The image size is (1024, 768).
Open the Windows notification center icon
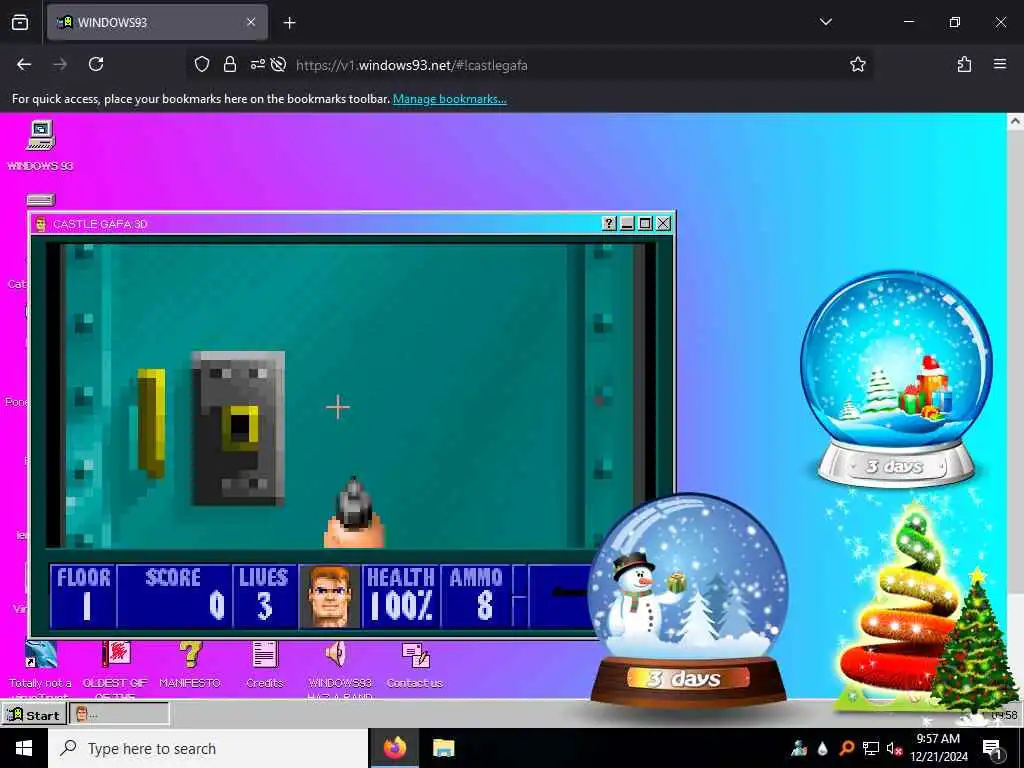pyautogui.click(x=992, y=748)
